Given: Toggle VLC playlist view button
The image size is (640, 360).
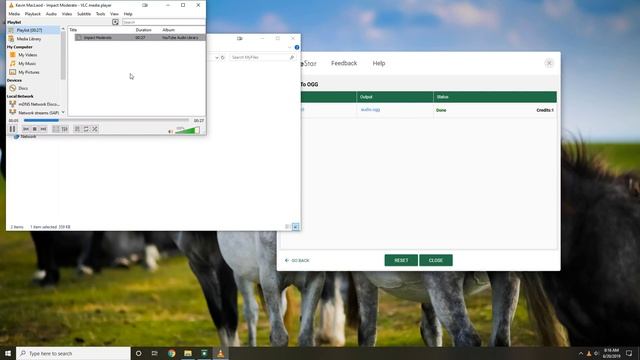Looking at the screenshot, I should tap(77, 129).
